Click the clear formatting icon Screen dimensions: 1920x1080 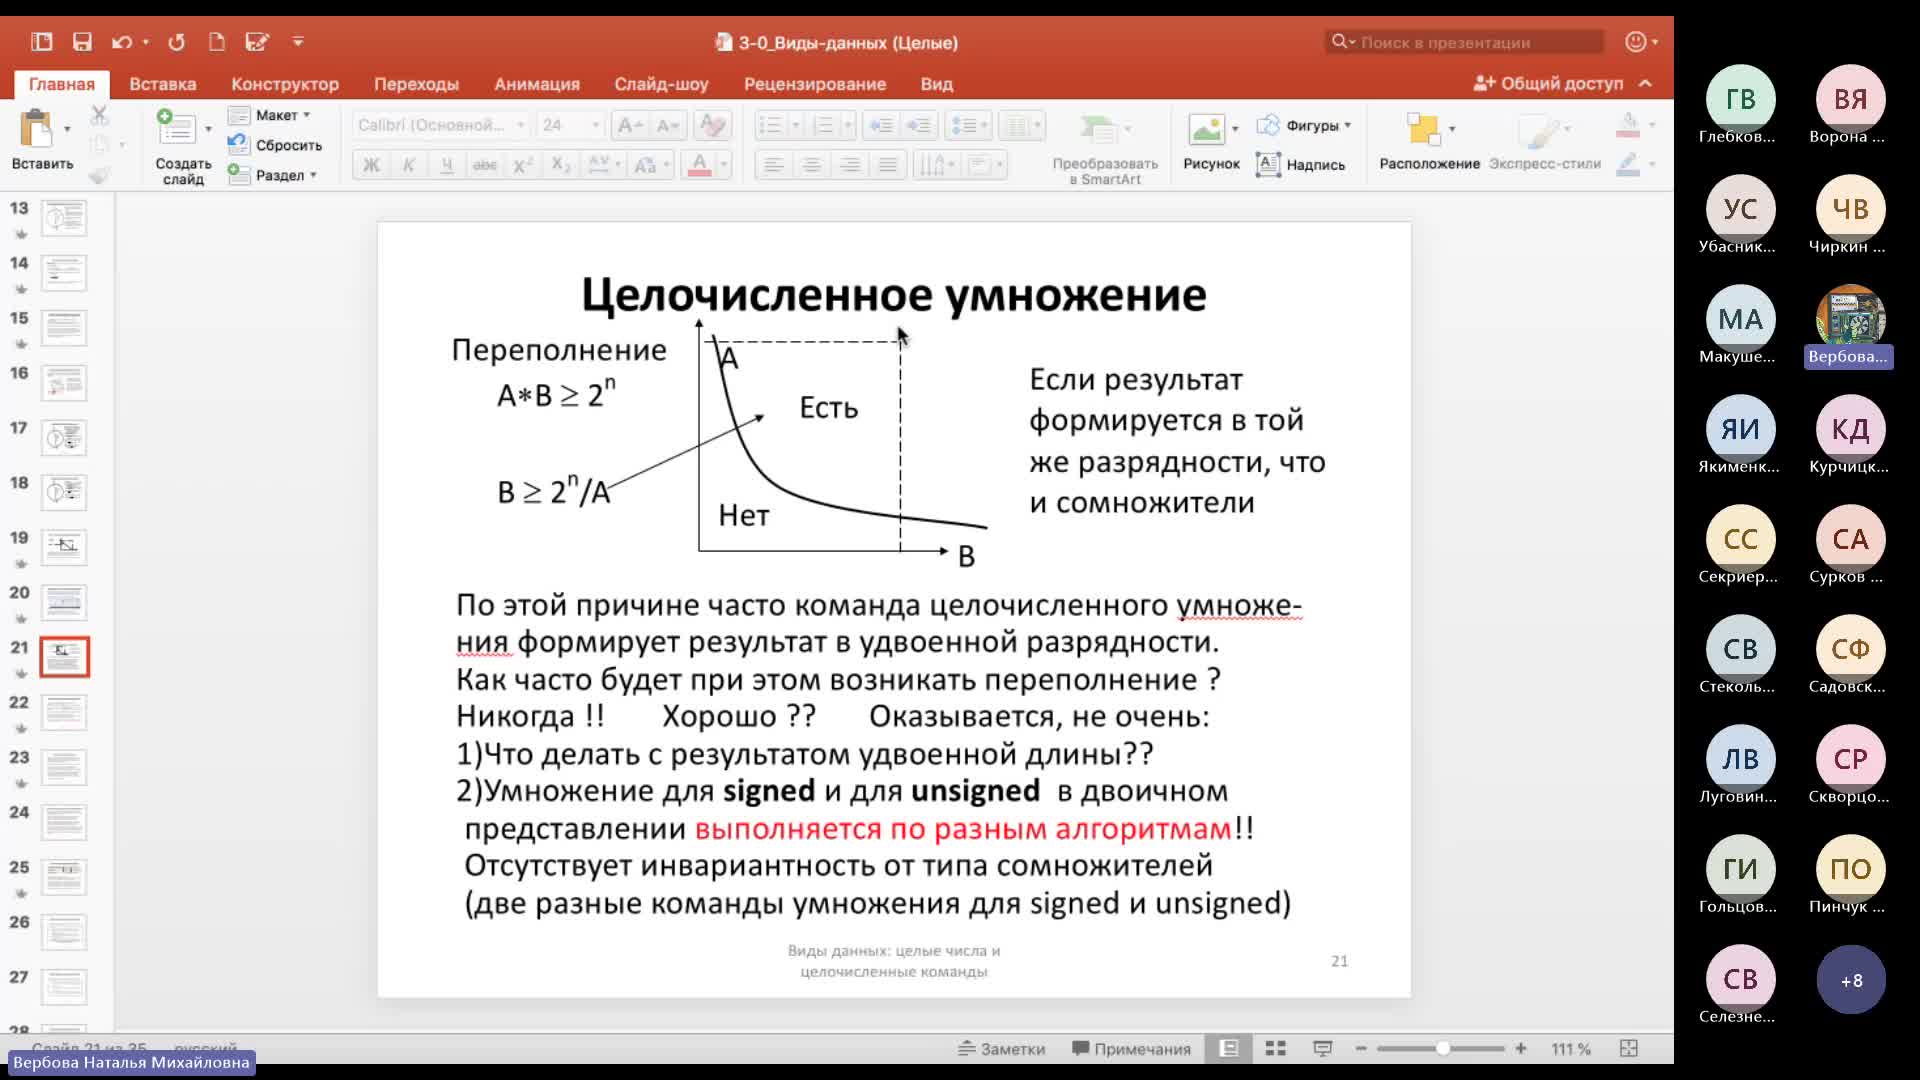click(x=712, y=125)
